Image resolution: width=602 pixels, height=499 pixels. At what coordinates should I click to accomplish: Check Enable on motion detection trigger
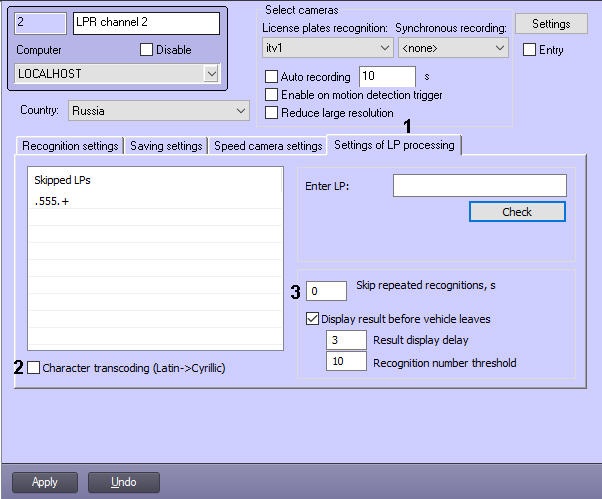pos(271,95)
